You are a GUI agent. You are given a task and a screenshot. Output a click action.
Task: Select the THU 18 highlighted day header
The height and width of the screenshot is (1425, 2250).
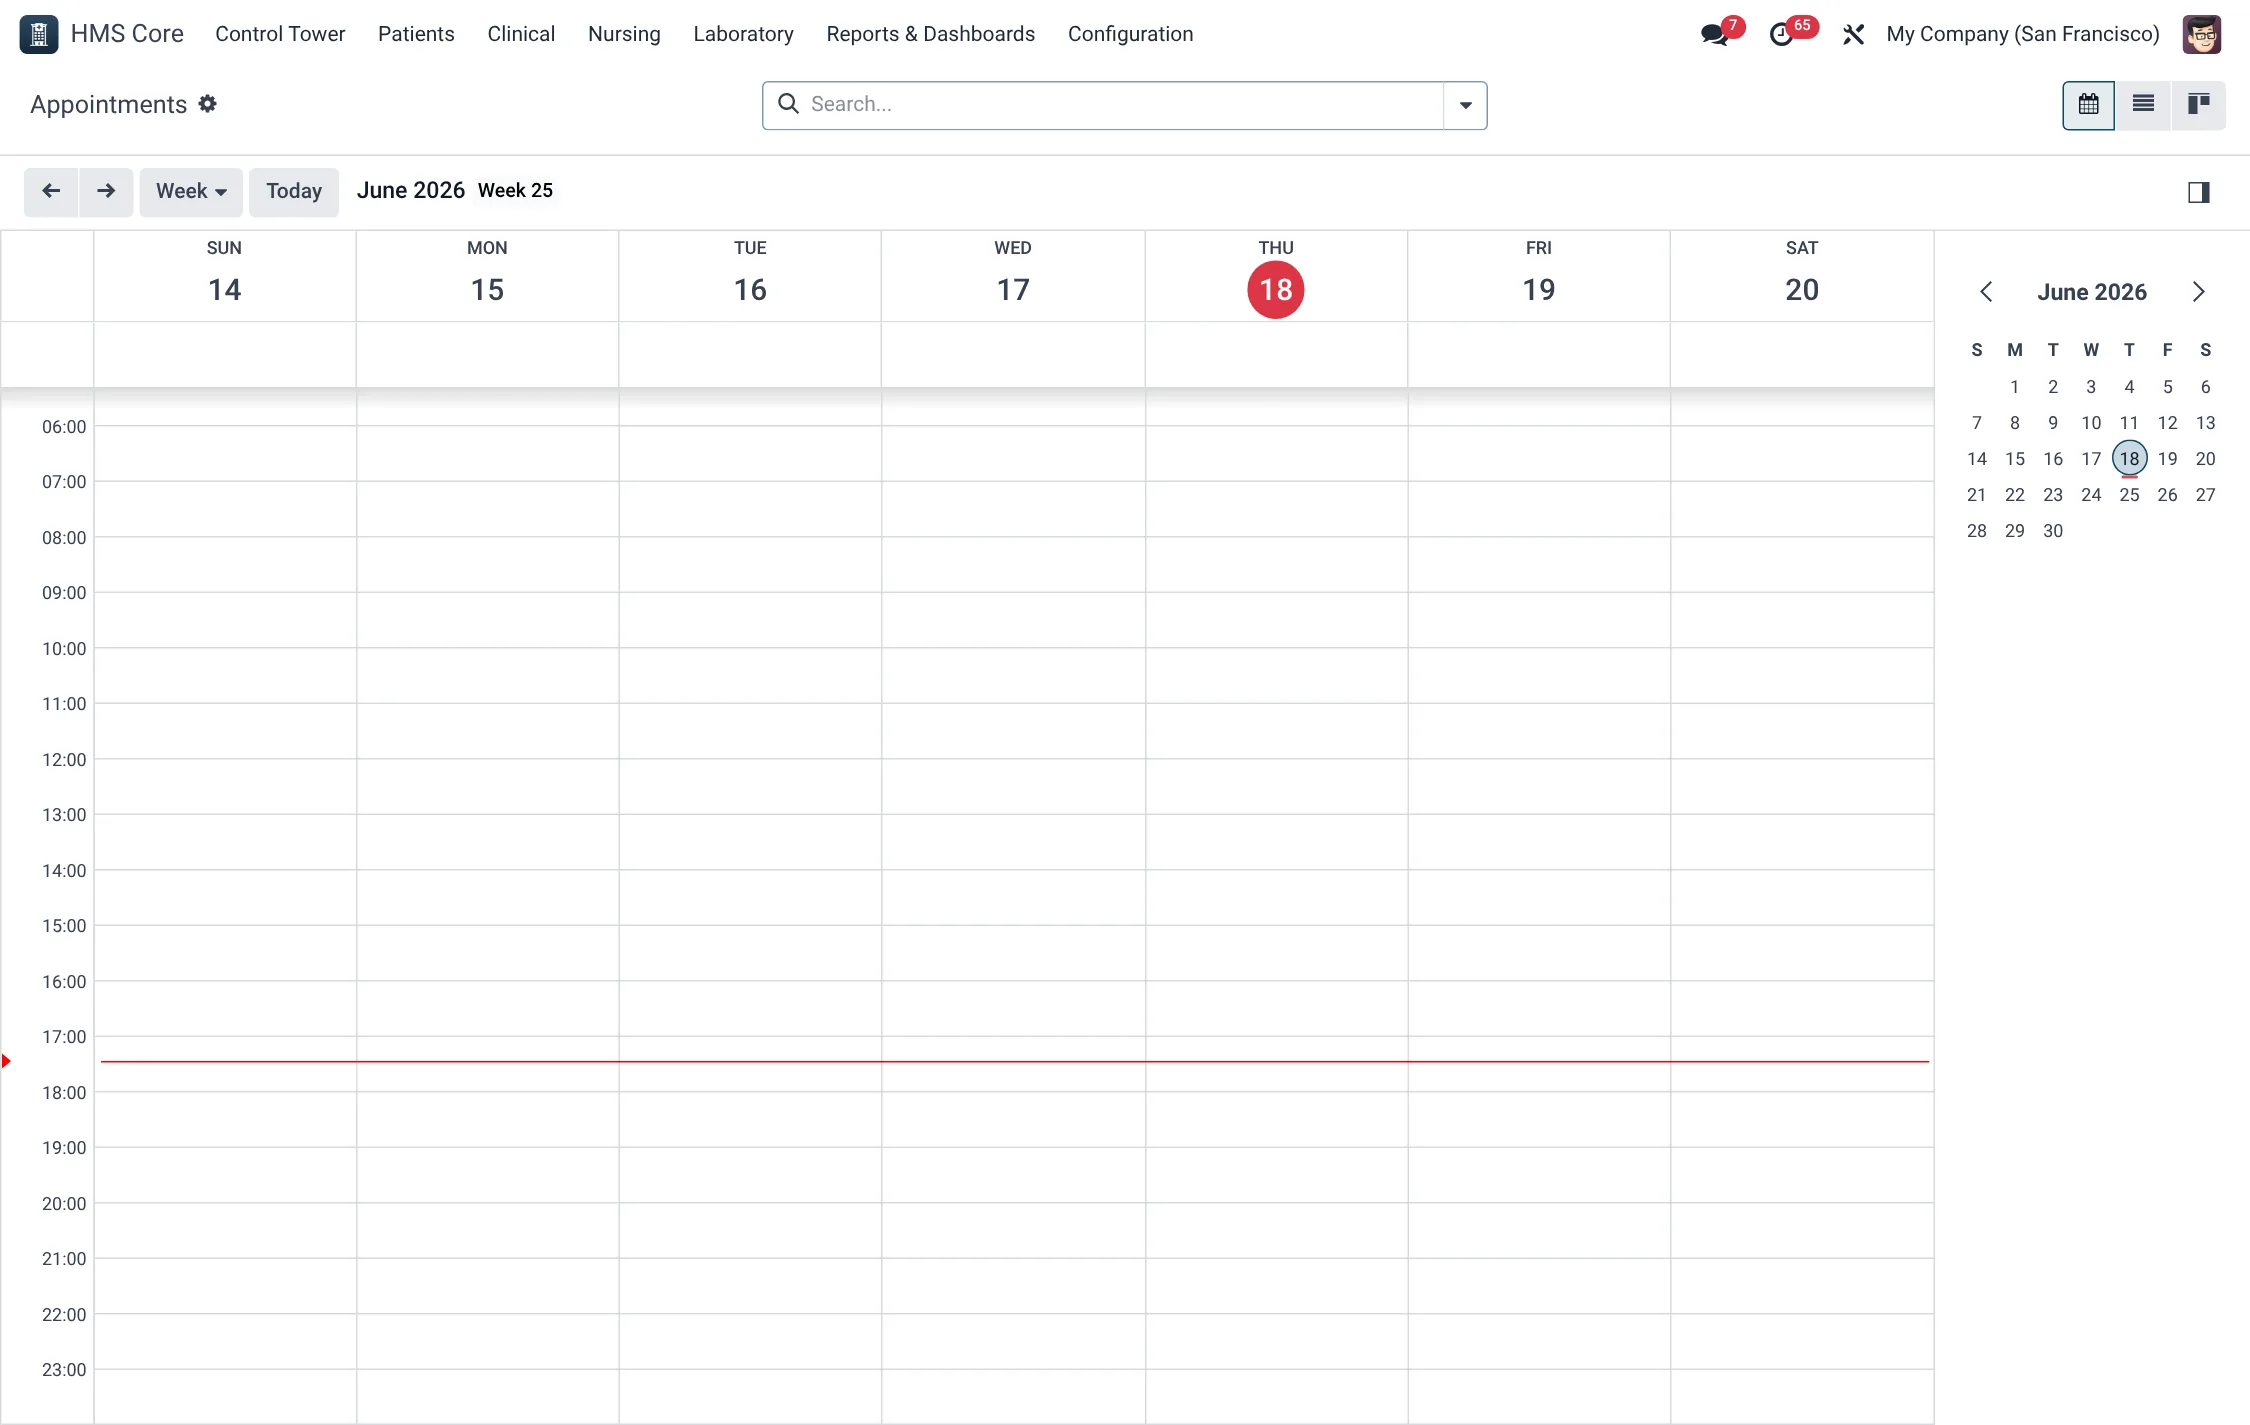tap(1276, 276)
